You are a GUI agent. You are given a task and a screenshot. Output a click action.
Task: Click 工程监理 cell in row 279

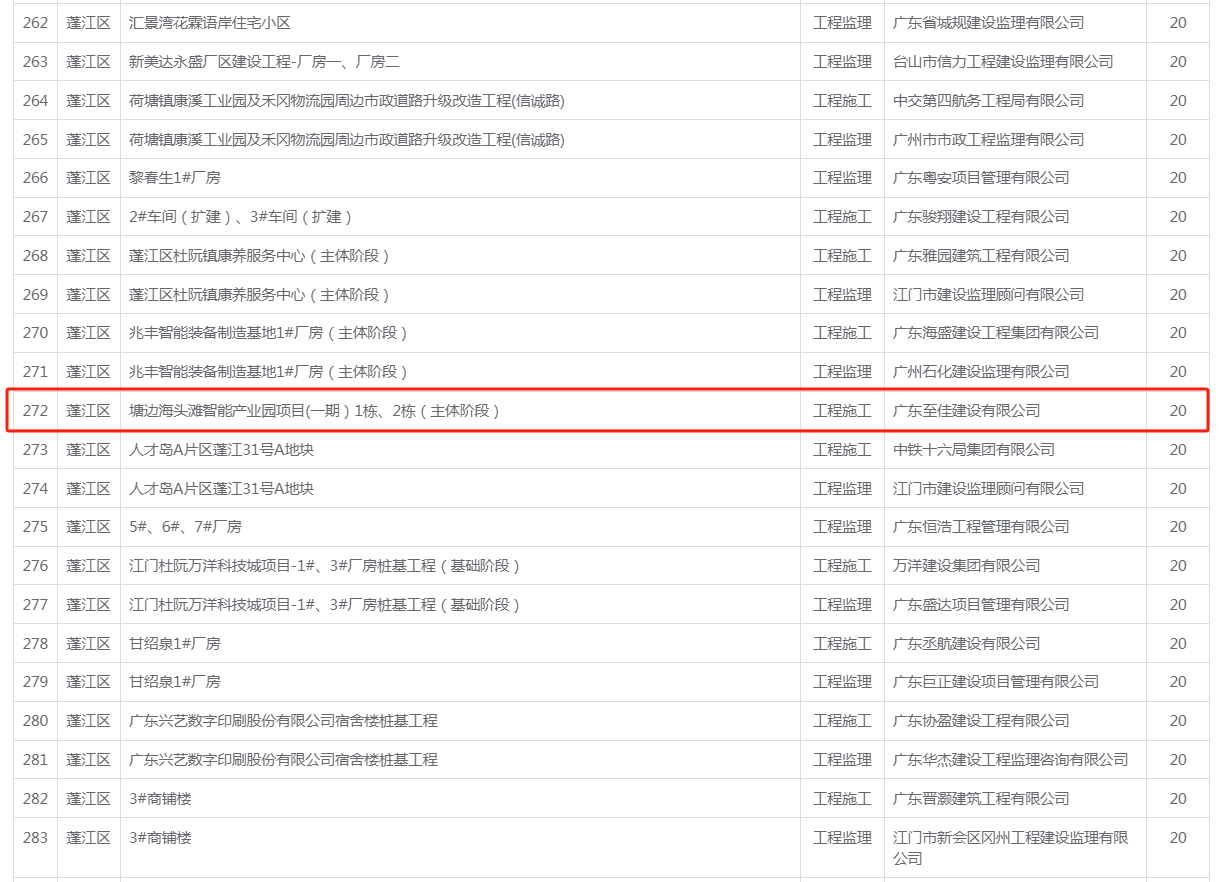[x=842, y=681]
